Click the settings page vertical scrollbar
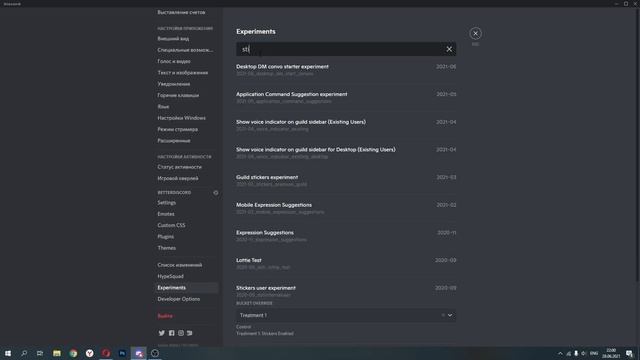This screenshot has height=360, width=640. click(638, 144)
